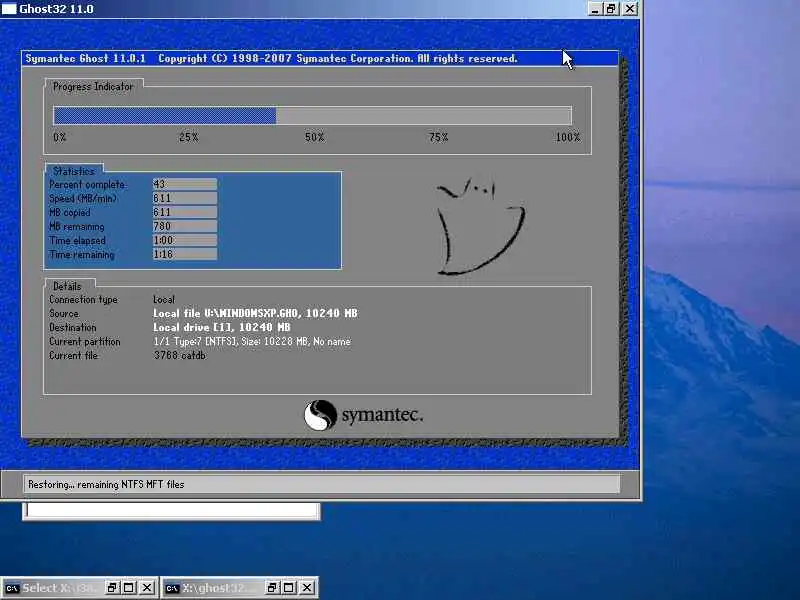Click the 'MB remaining' label
This screenshot has width=800, height=600.
77,227
